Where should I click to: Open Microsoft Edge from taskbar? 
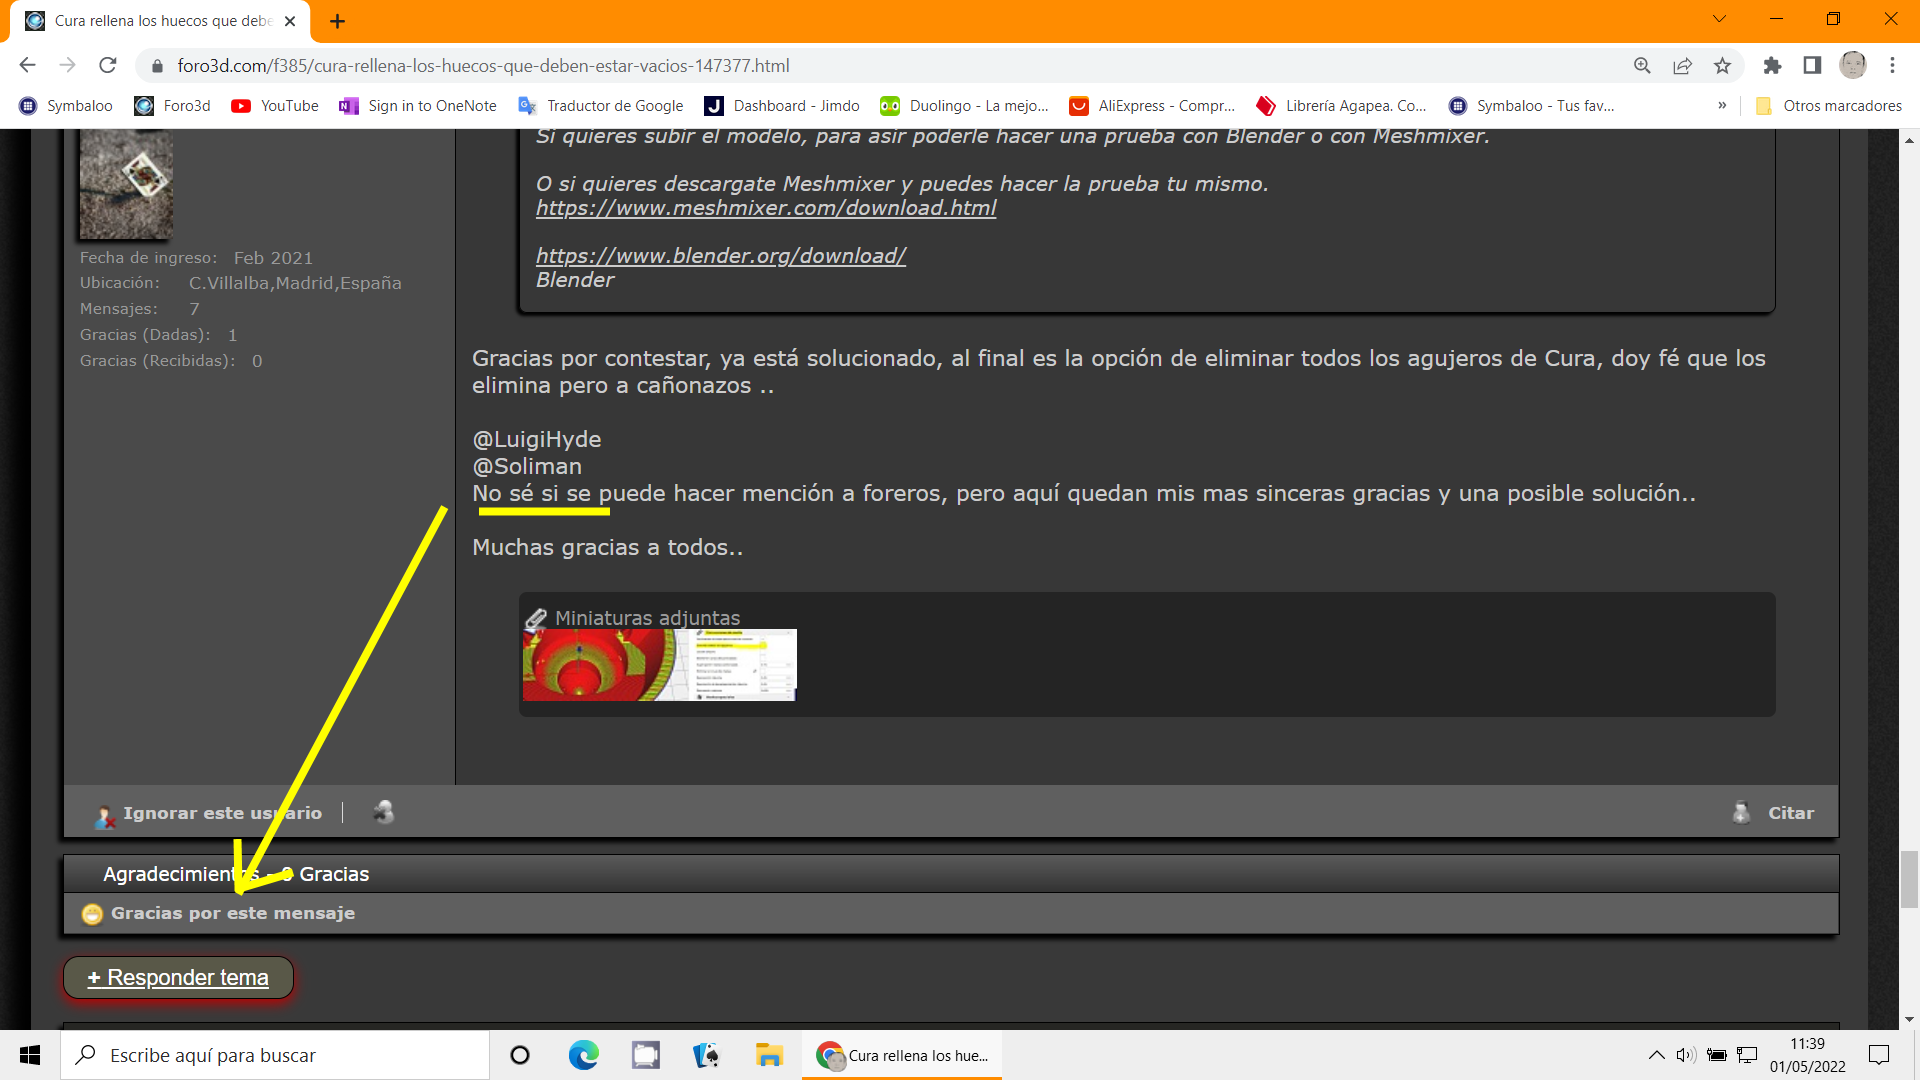583,1055
